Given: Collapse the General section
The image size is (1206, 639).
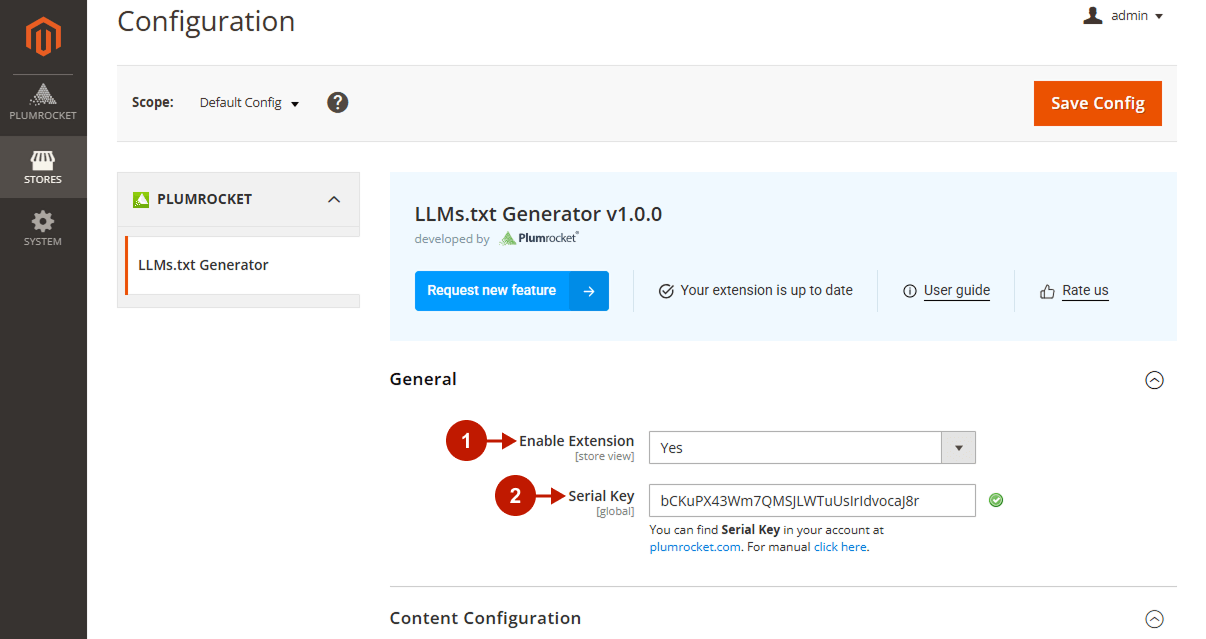Looking at the screenshot, I should coord(1155,380).
